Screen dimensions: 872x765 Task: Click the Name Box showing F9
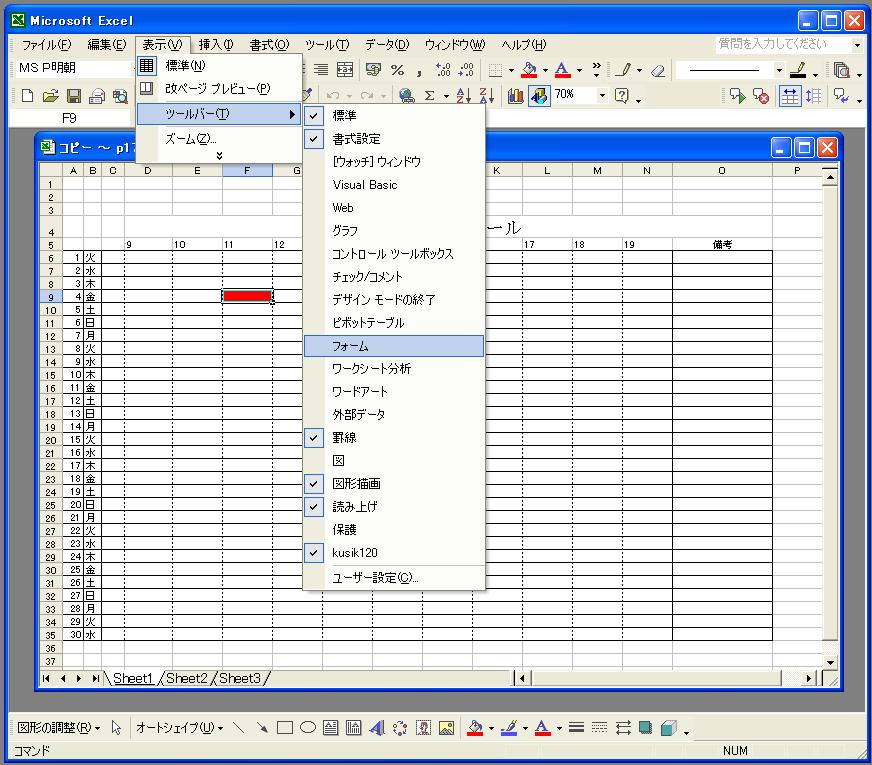point(69,118)
